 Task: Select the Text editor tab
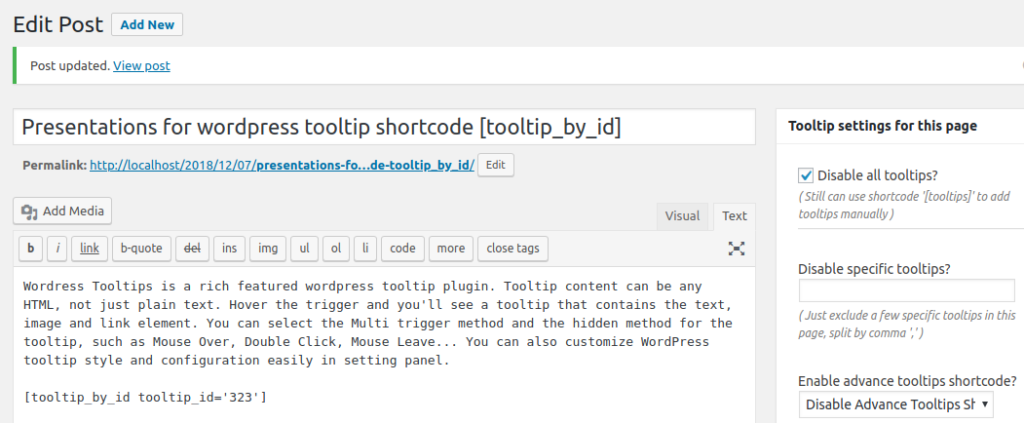click(x=734, y=216)
